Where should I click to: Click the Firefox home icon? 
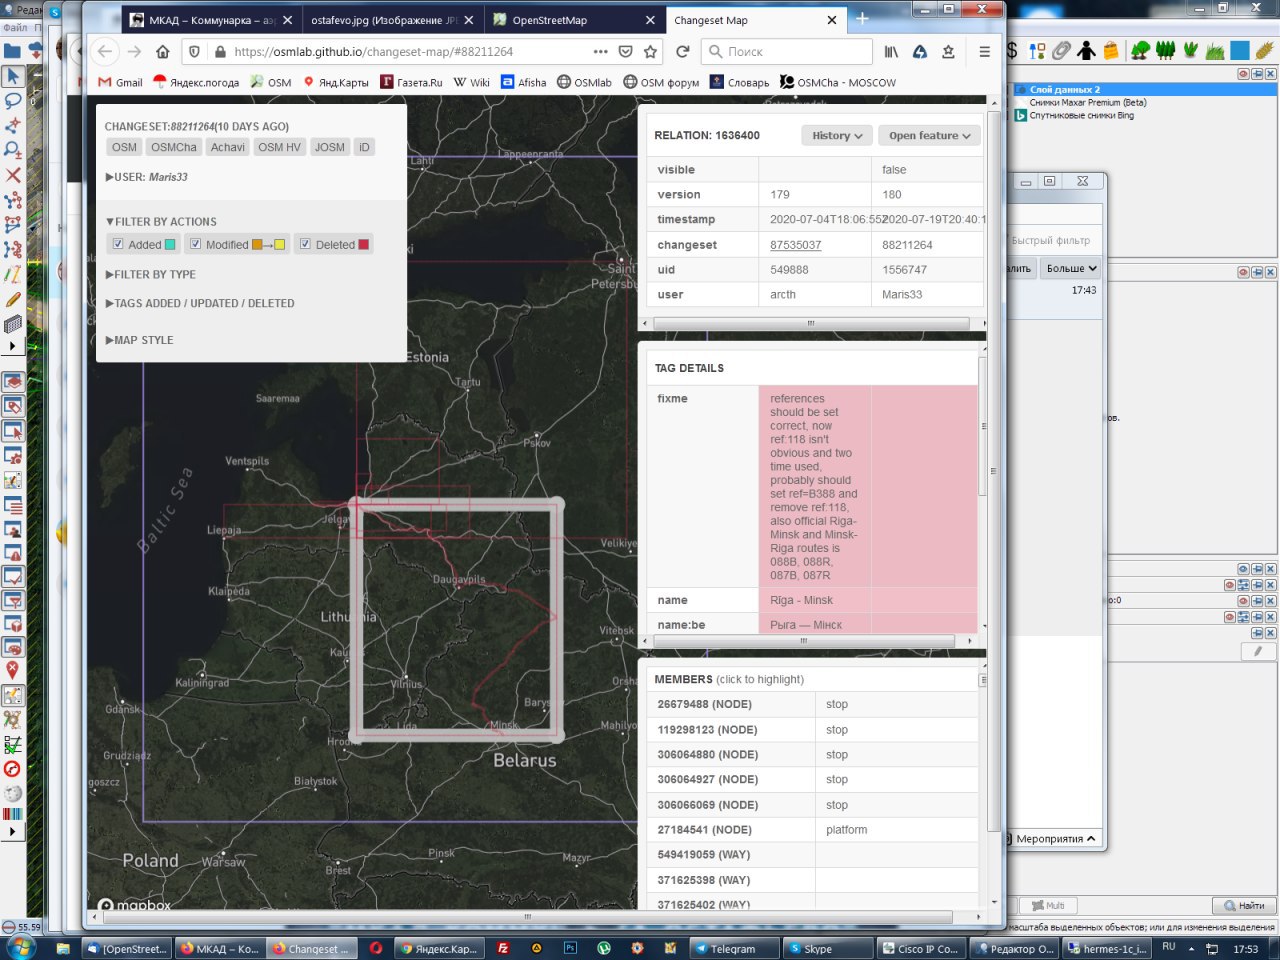tap(163, 52)
